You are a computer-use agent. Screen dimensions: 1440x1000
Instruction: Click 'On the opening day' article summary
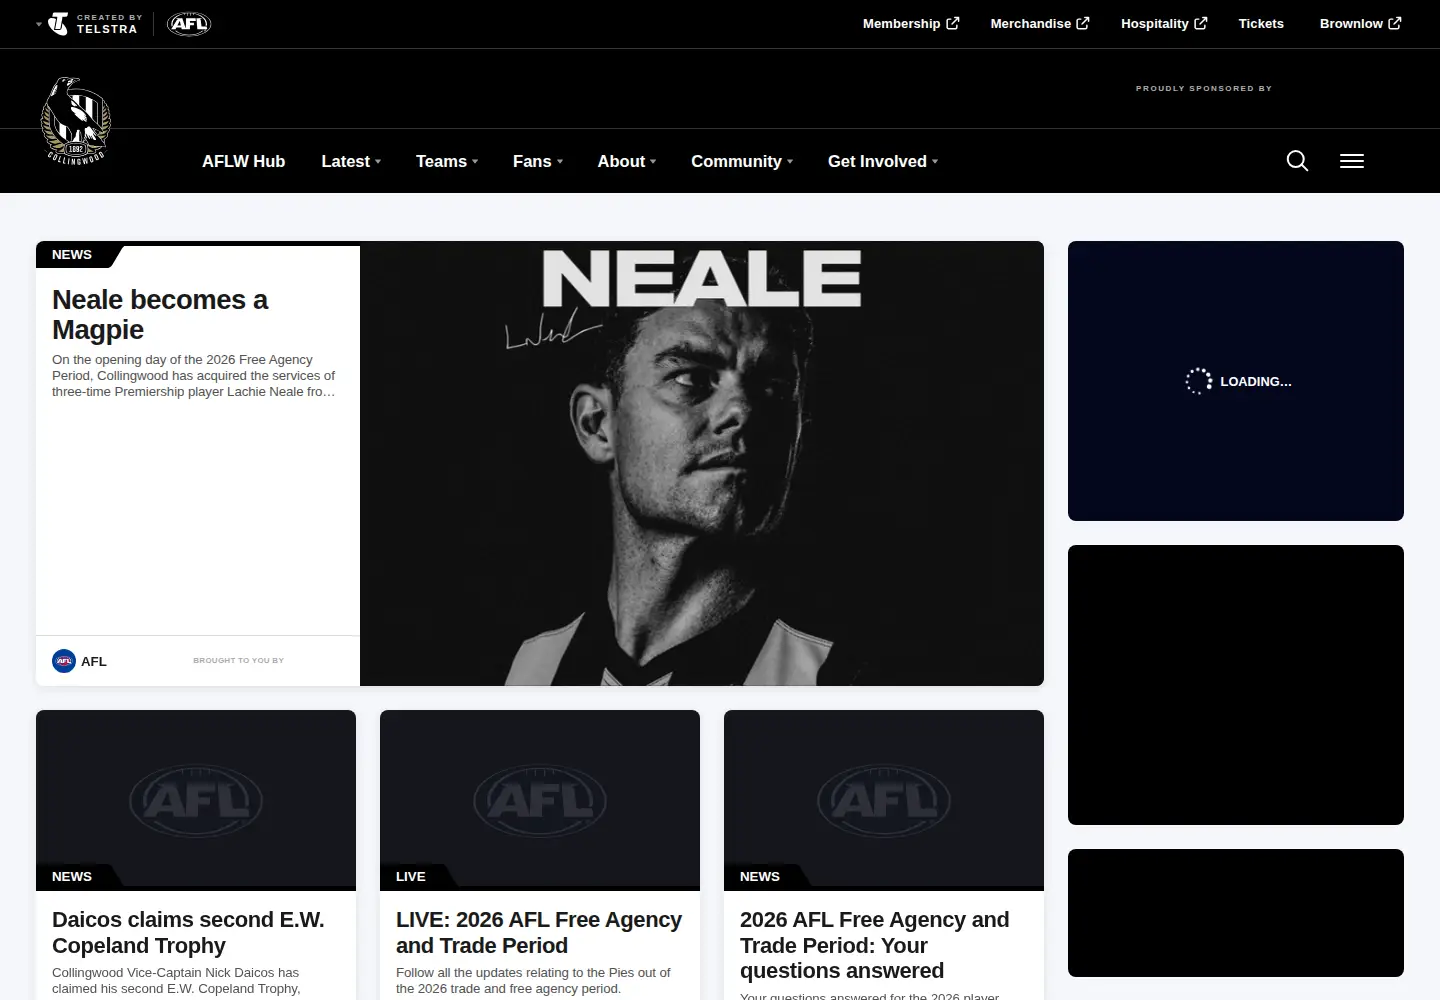coord(194,375)
